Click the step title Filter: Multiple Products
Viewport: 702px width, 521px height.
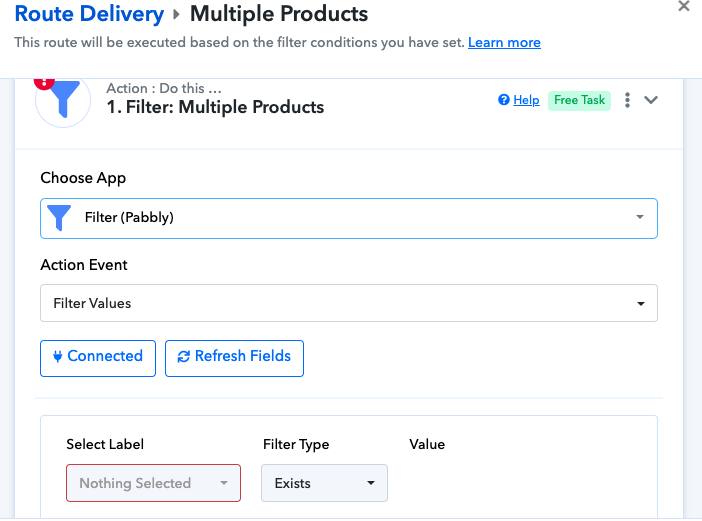(215, 107)
